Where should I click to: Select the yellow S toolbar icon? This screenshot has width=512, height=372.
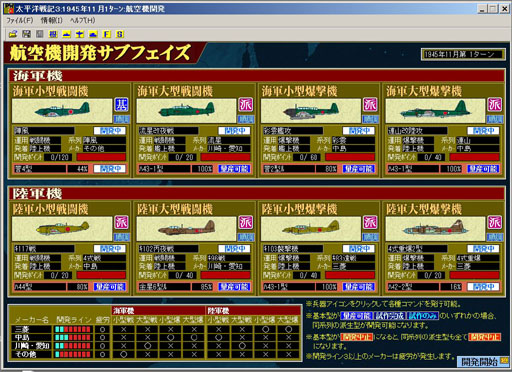click(120, 34)
